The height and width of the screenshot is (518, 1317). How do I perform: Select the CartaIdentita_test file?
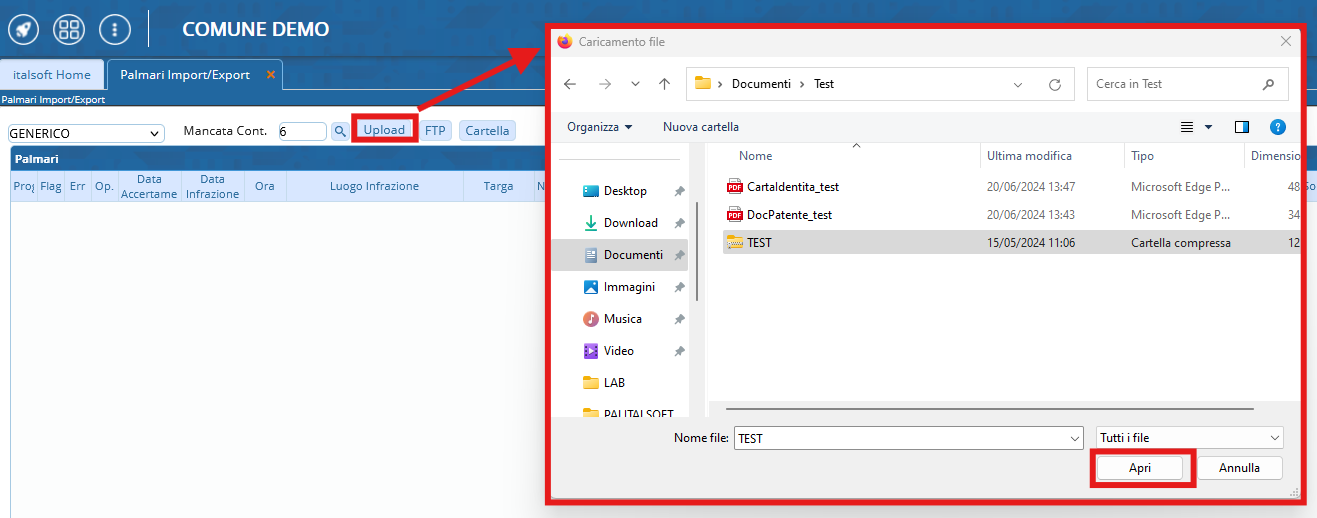pyautogui.click(x=792, y=187)
